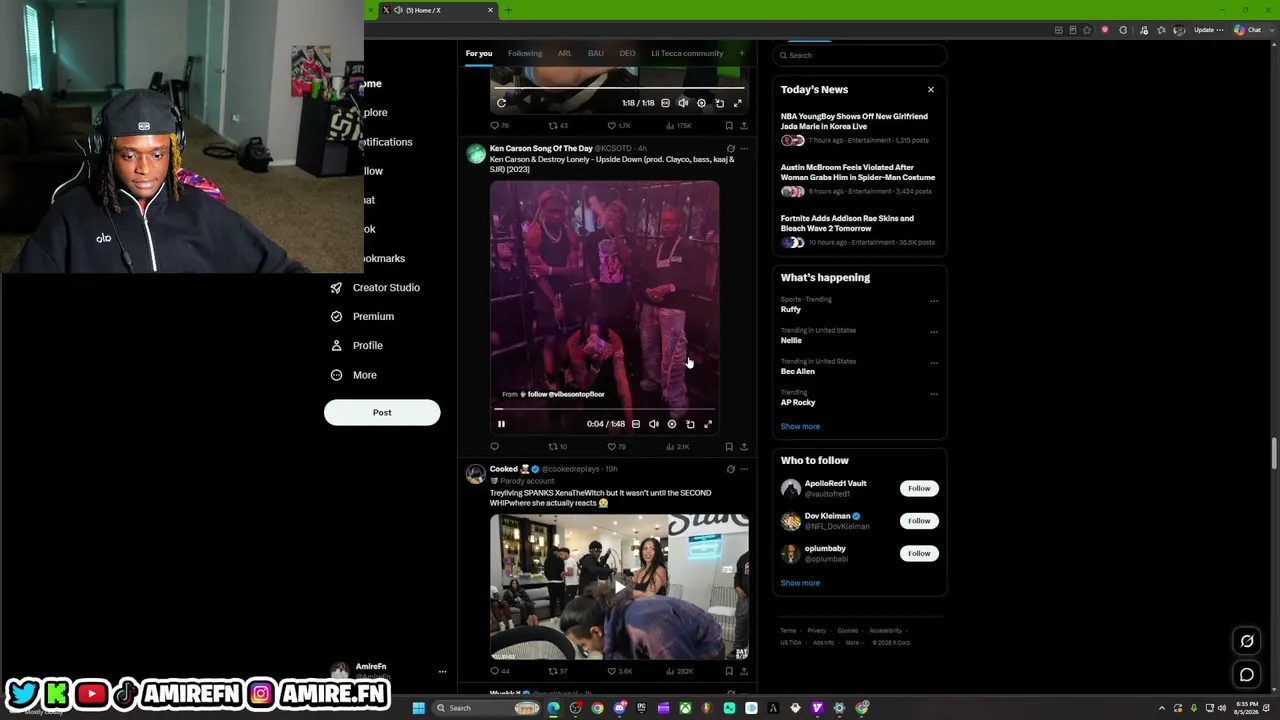Repost the Cooked post about Treyliving

pyautogui.click(x=557, y=671)
